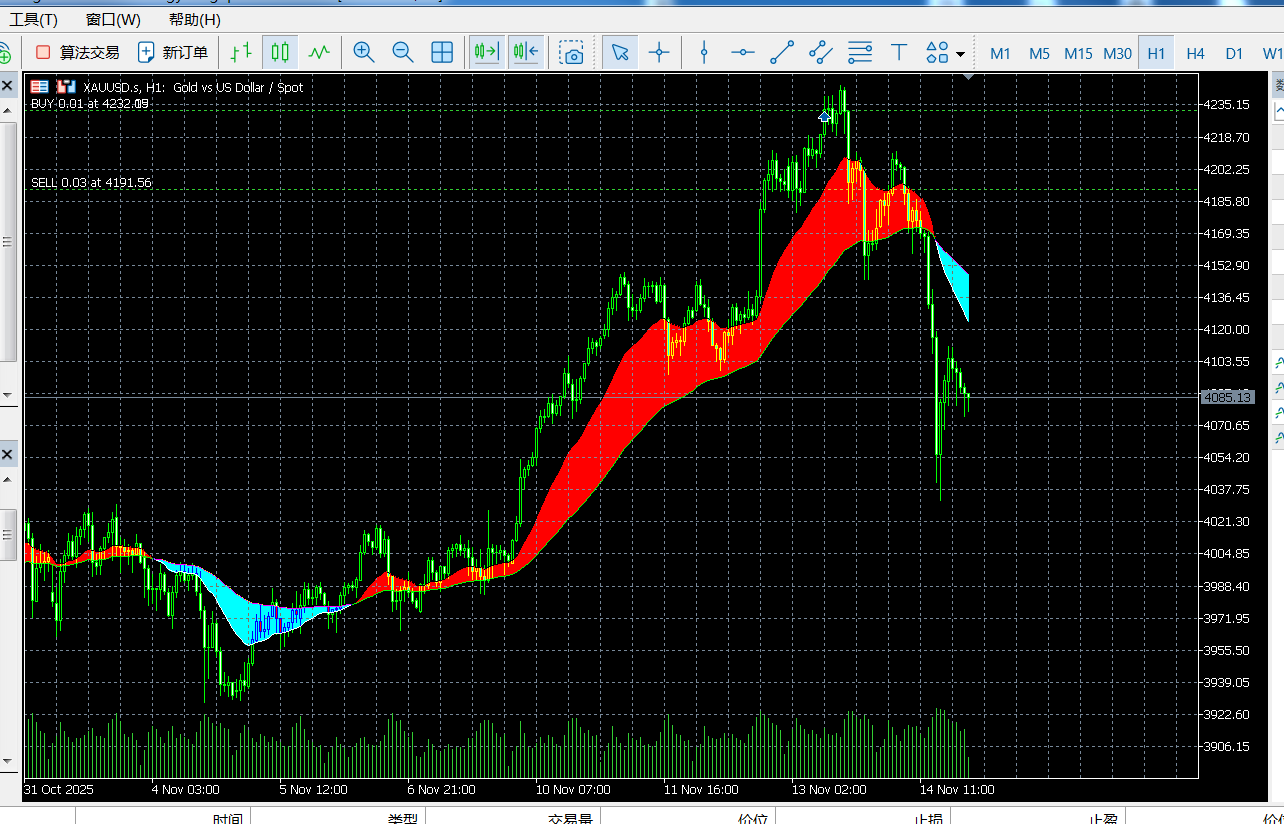Screen dimensions: 1284x824
Task: Open the 工具(T) menu
Action: (x=34, y=20)
